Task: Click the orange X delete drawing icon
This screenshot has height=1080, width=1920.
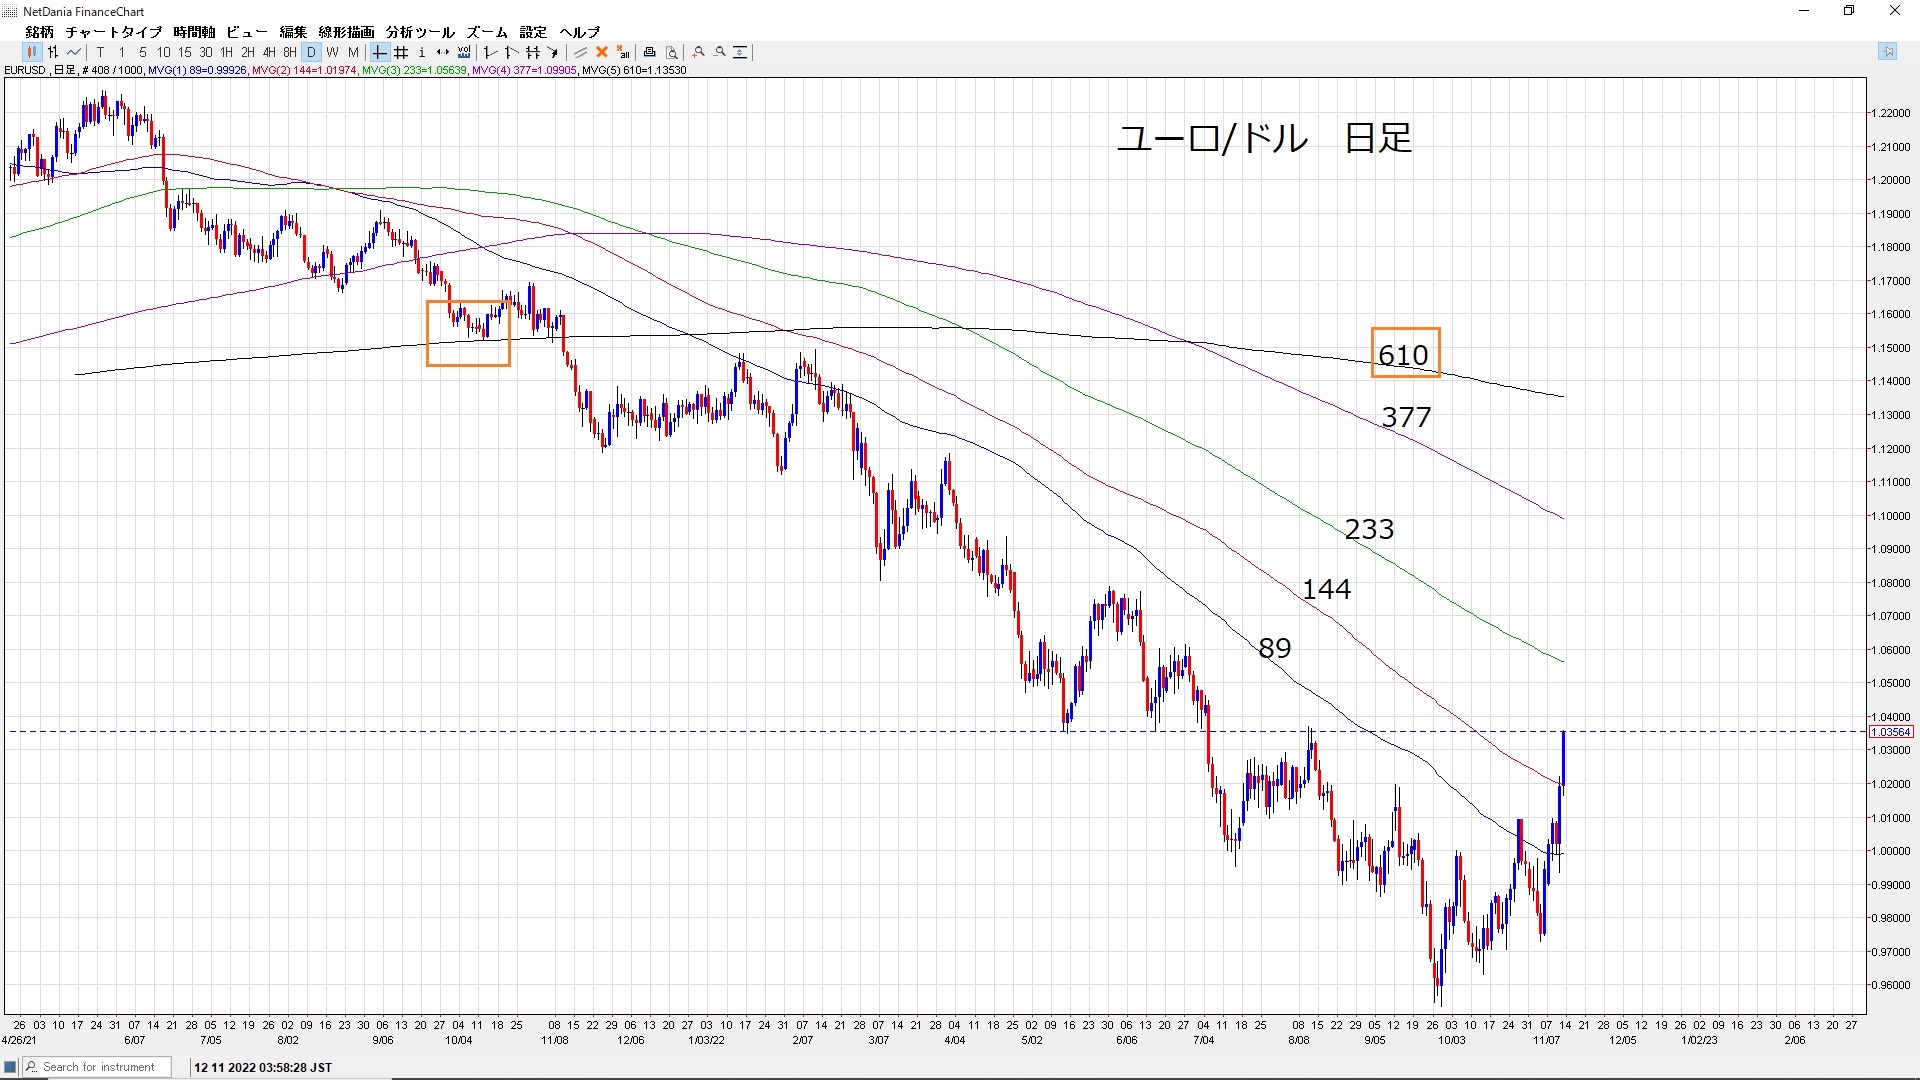Action: pos(602,52)
